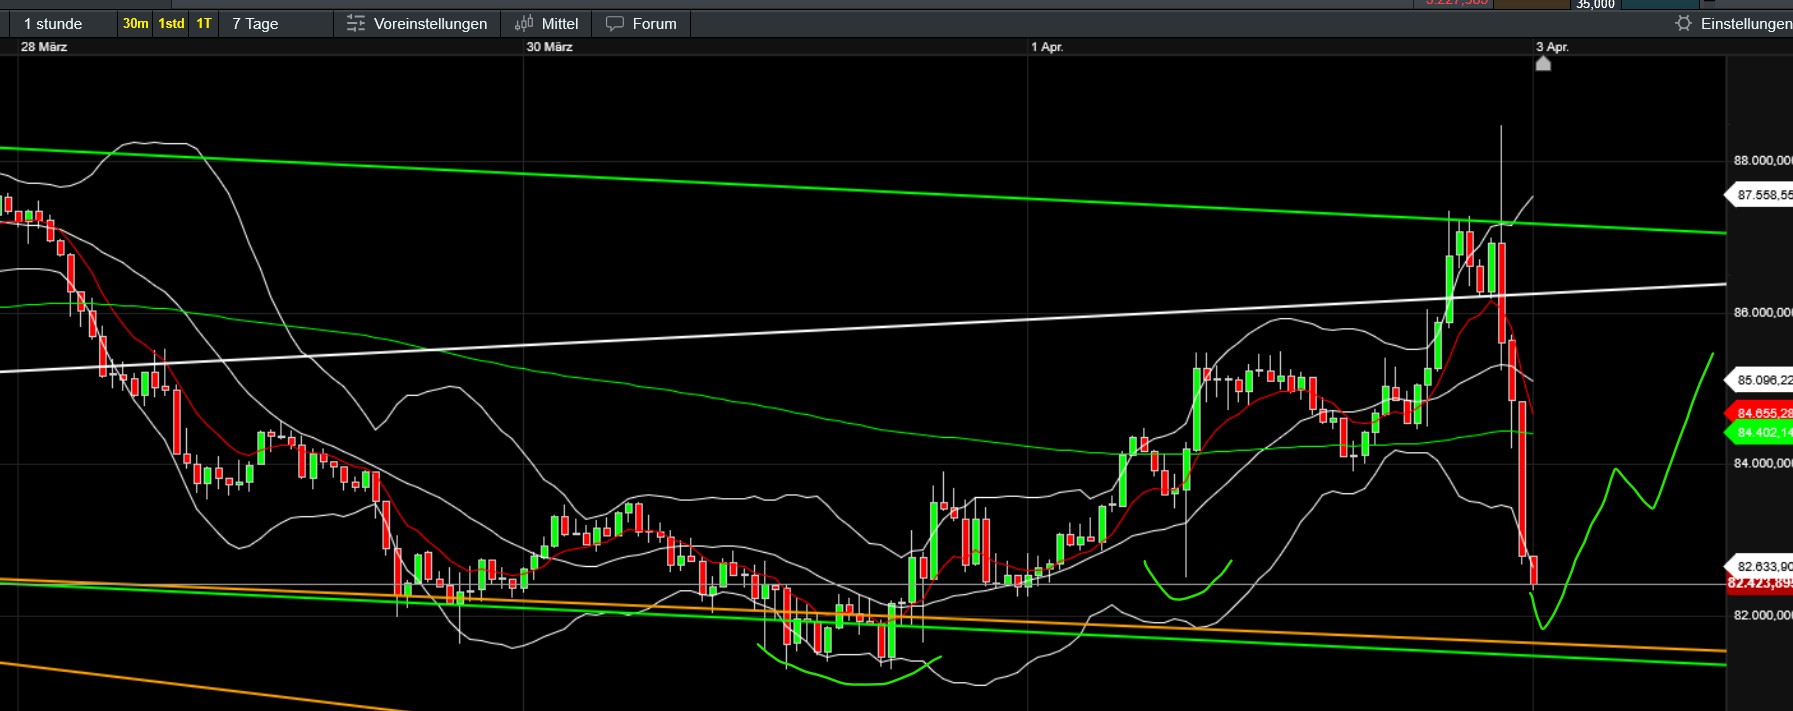This screenshot has width=1793, height=711.
Task: Click the 86.000 axis price label
Action: (1762, 312)
